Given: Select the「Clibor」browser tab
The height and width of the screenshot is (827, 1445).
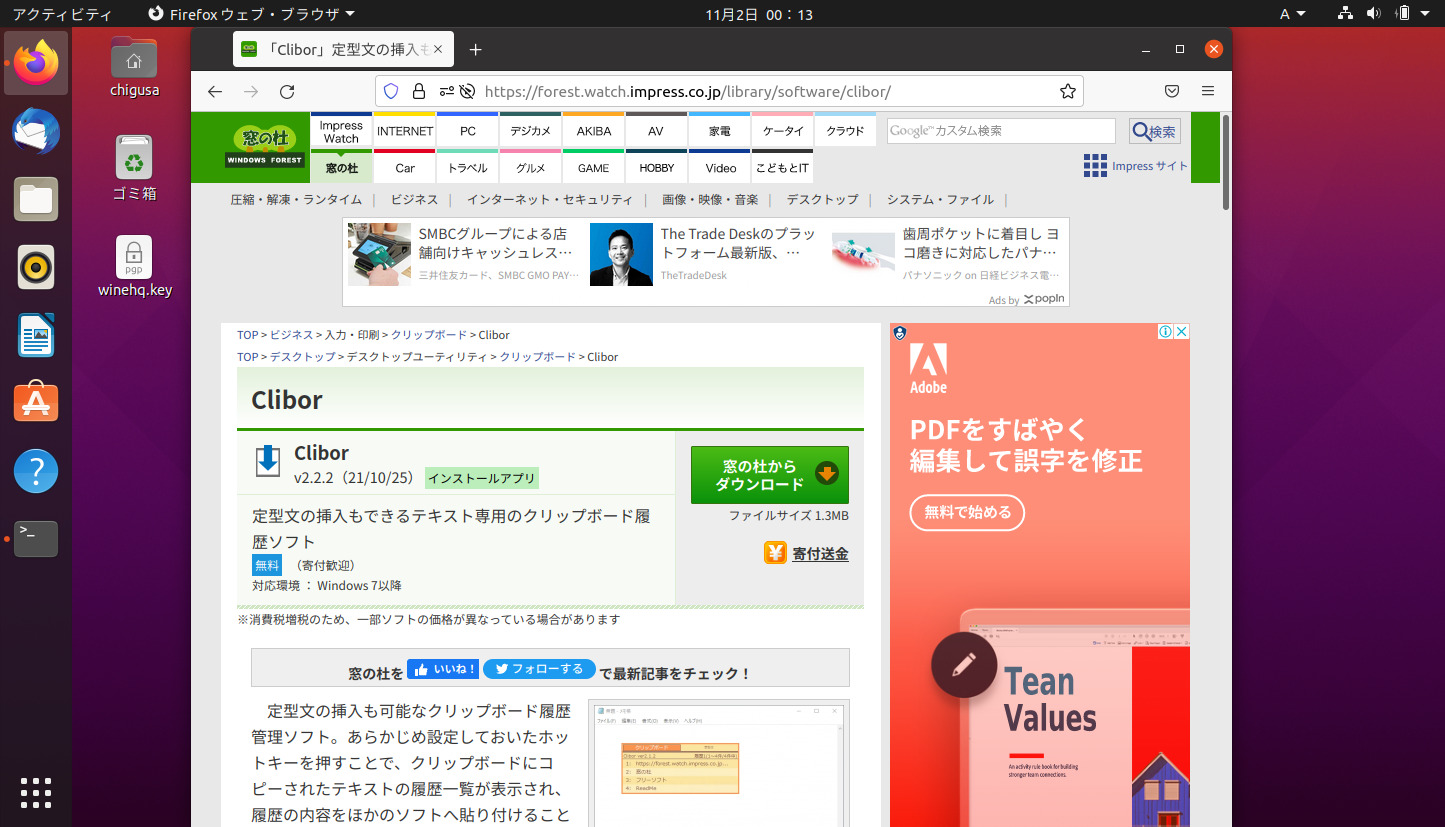Looking at the screenshot, I should pyautogui.click(x=344, y=50).
